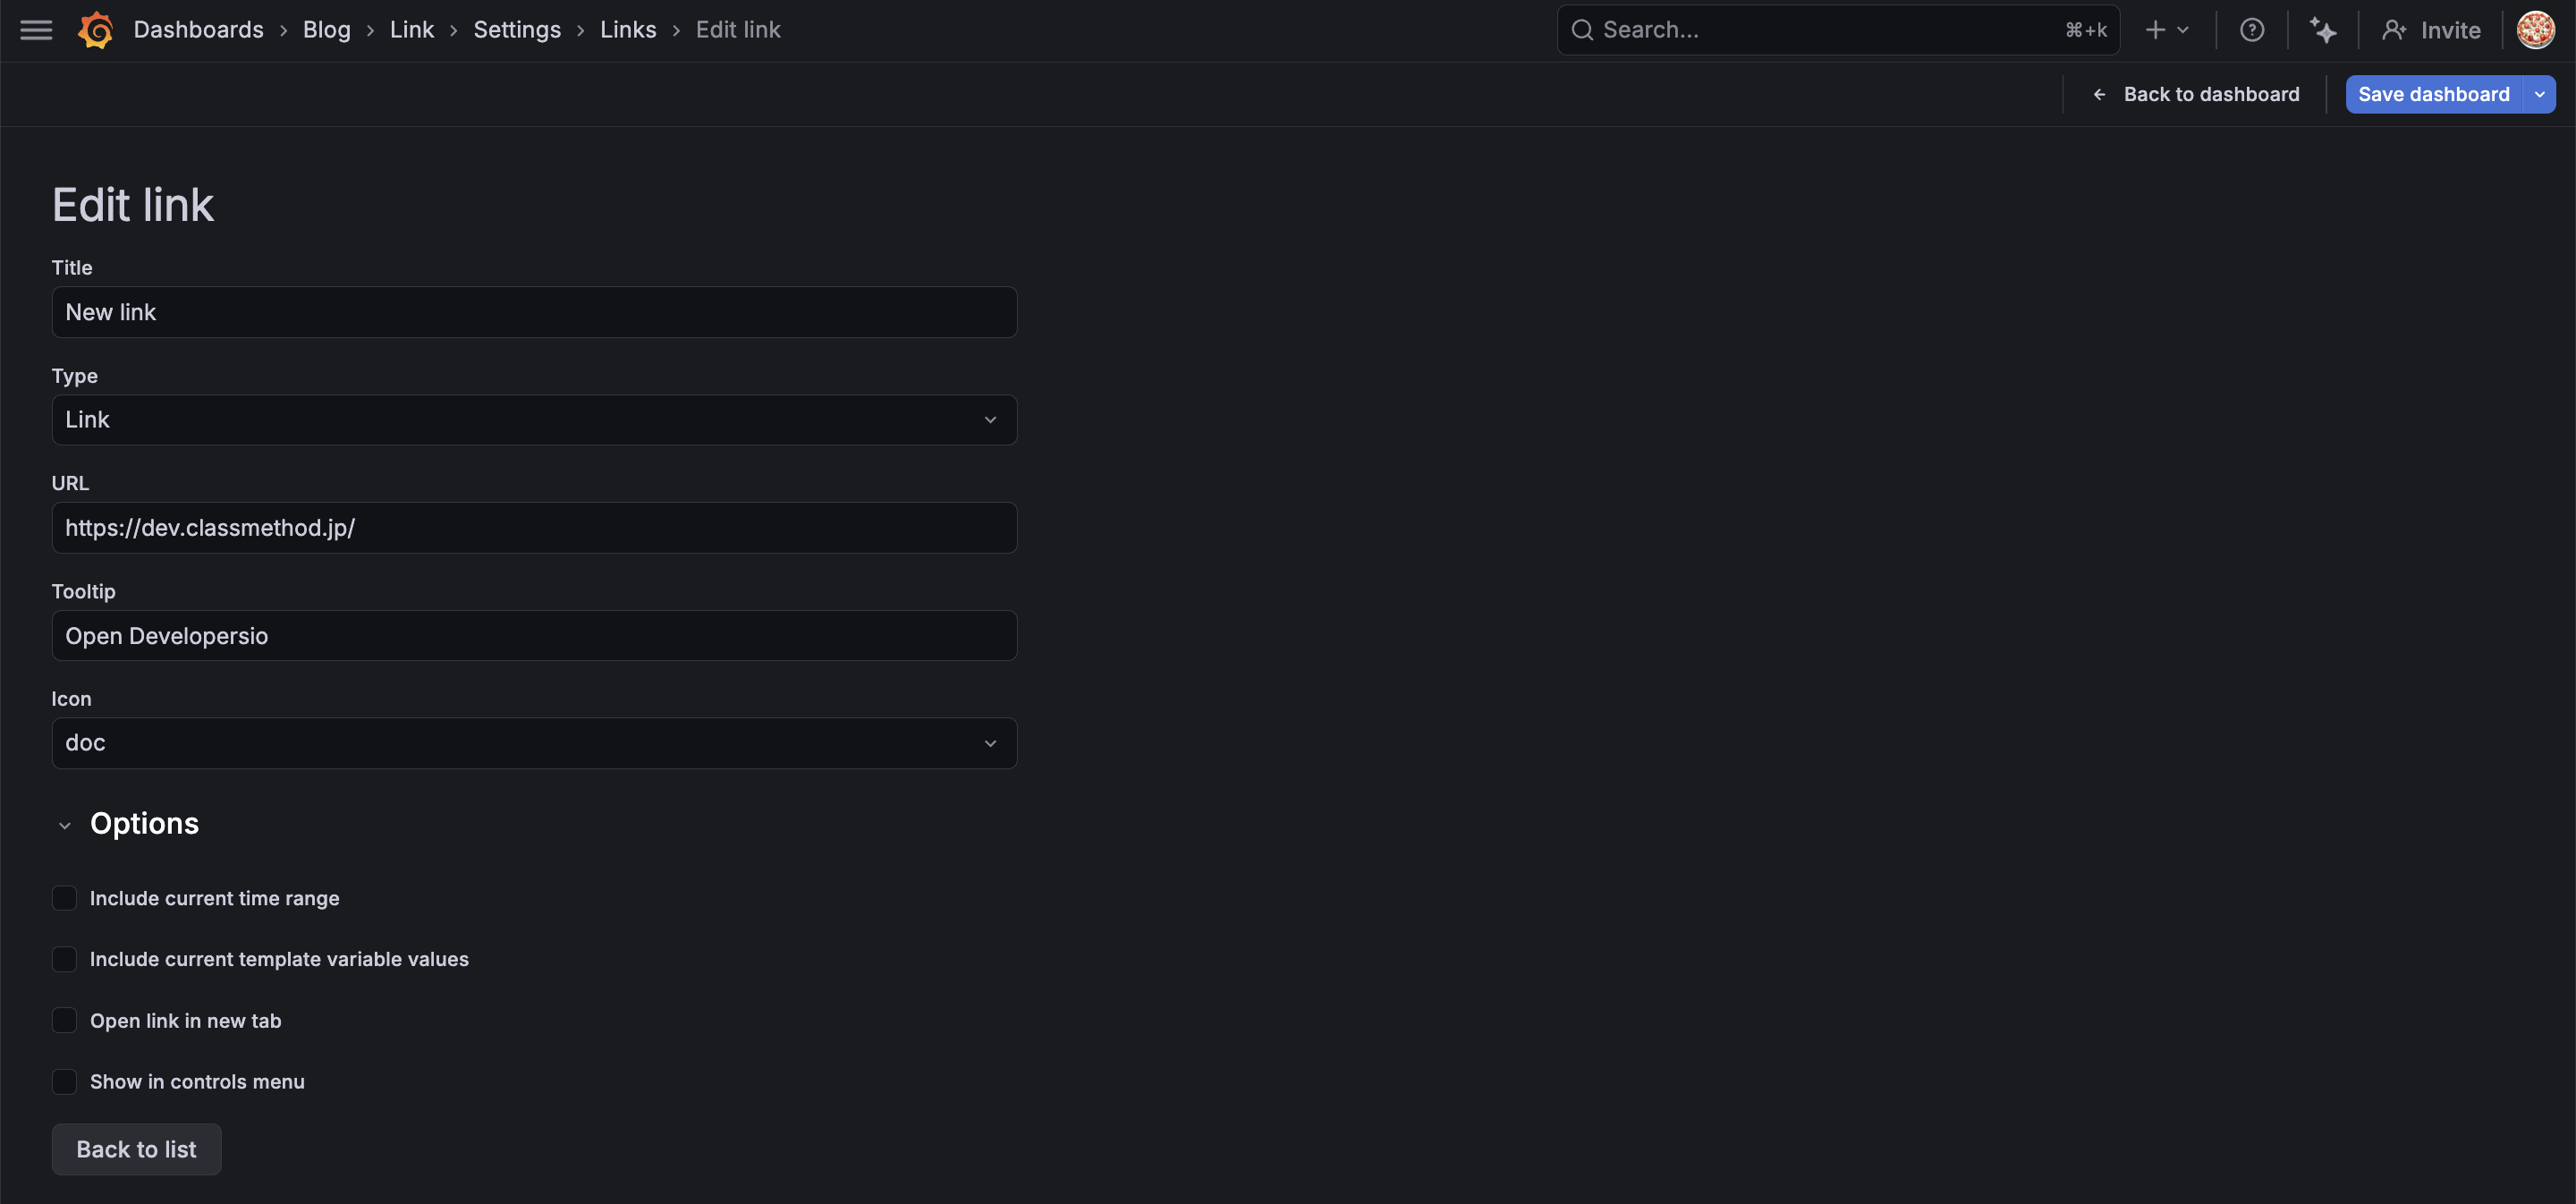Click the Grafana logo icon
Viewport: 2576px width, 1204px height.
[96, 30]
